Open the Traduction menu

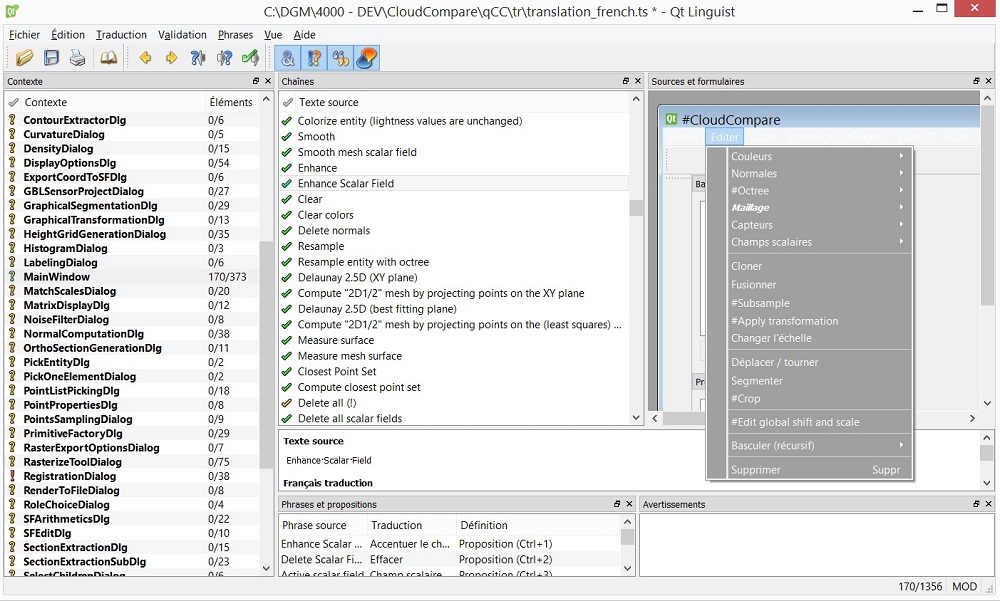point(121,35)
